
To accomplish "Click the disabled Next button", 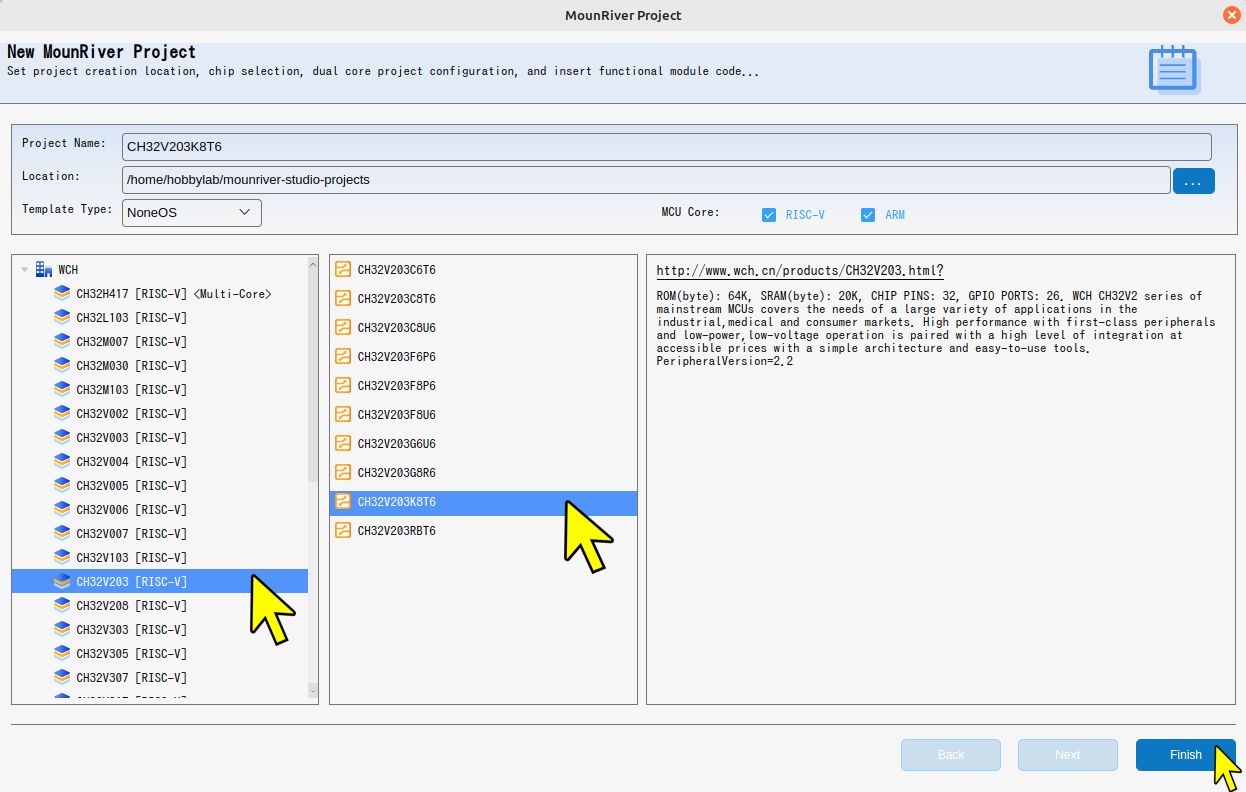I will (x=1068, y=755).
